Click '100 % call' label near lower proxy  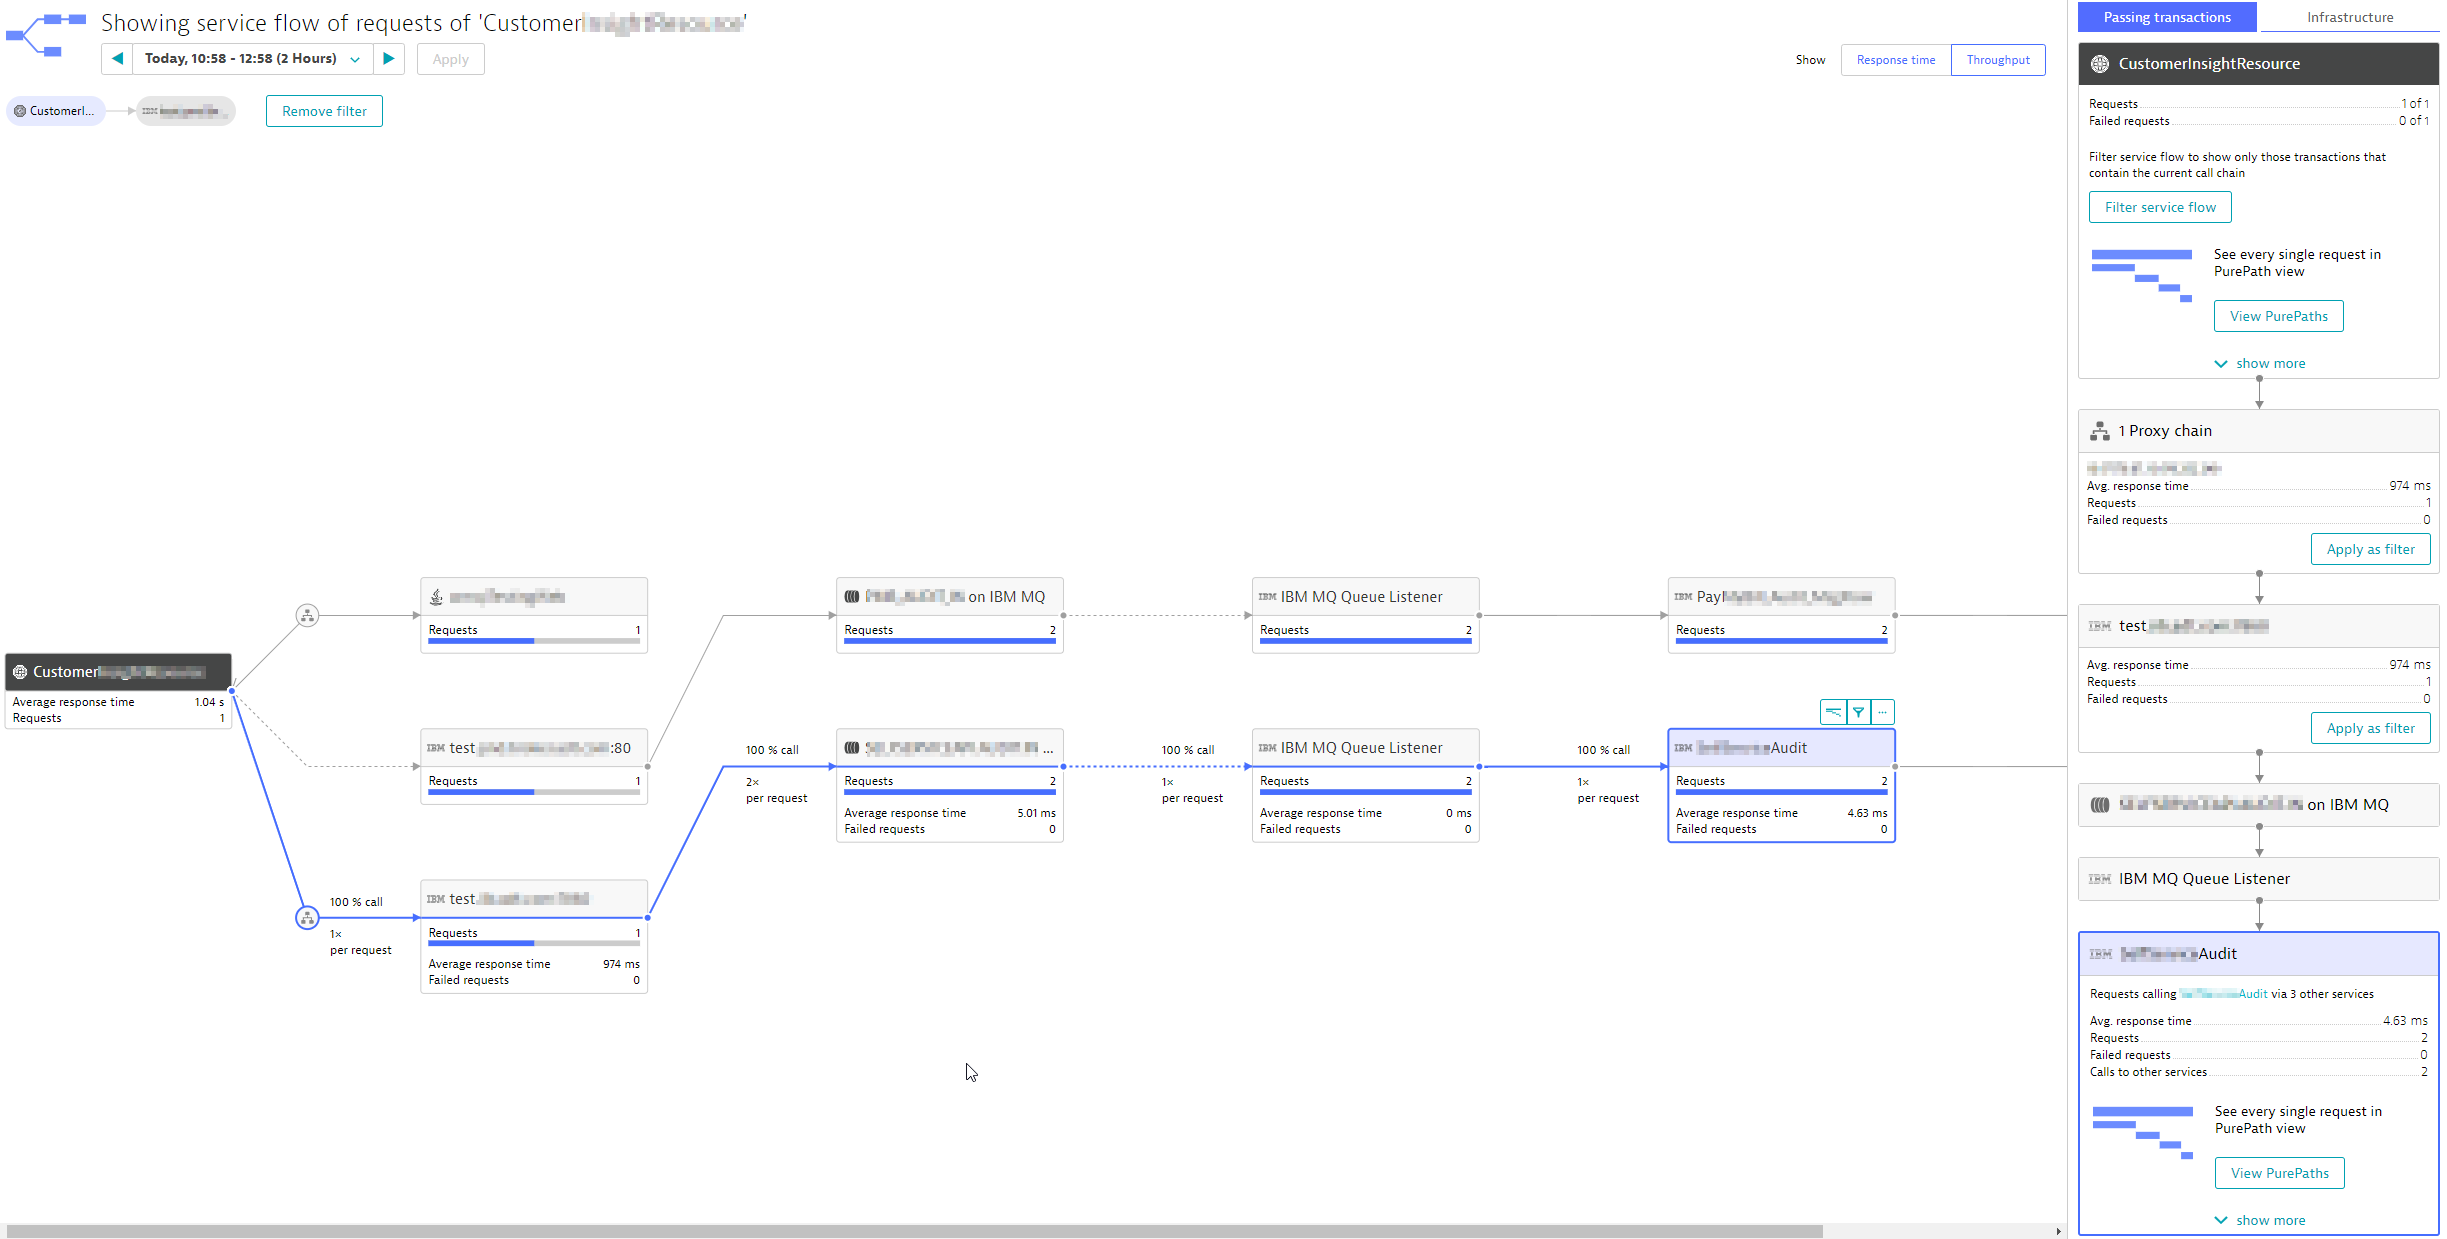(x=356, y=902)
